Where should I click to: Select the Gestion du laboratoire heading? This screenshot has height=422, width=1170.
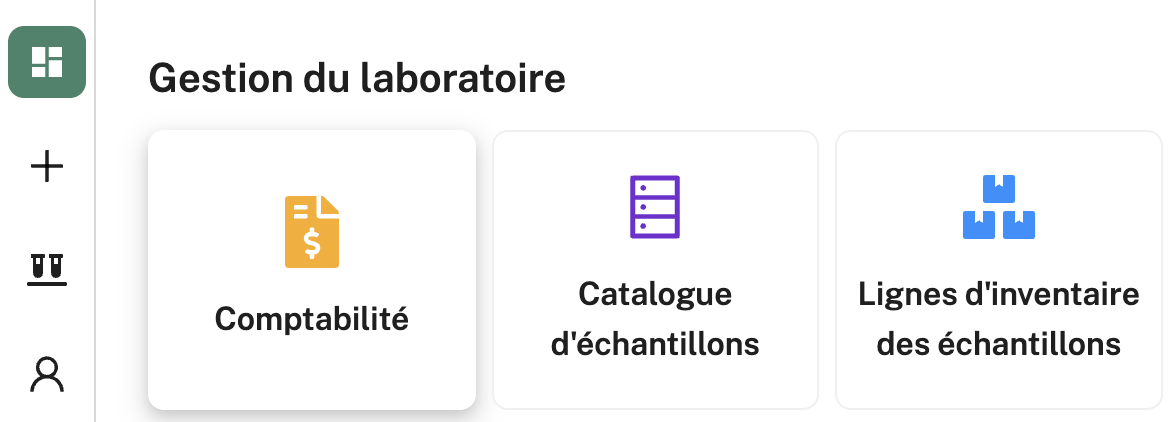[357, 78]
